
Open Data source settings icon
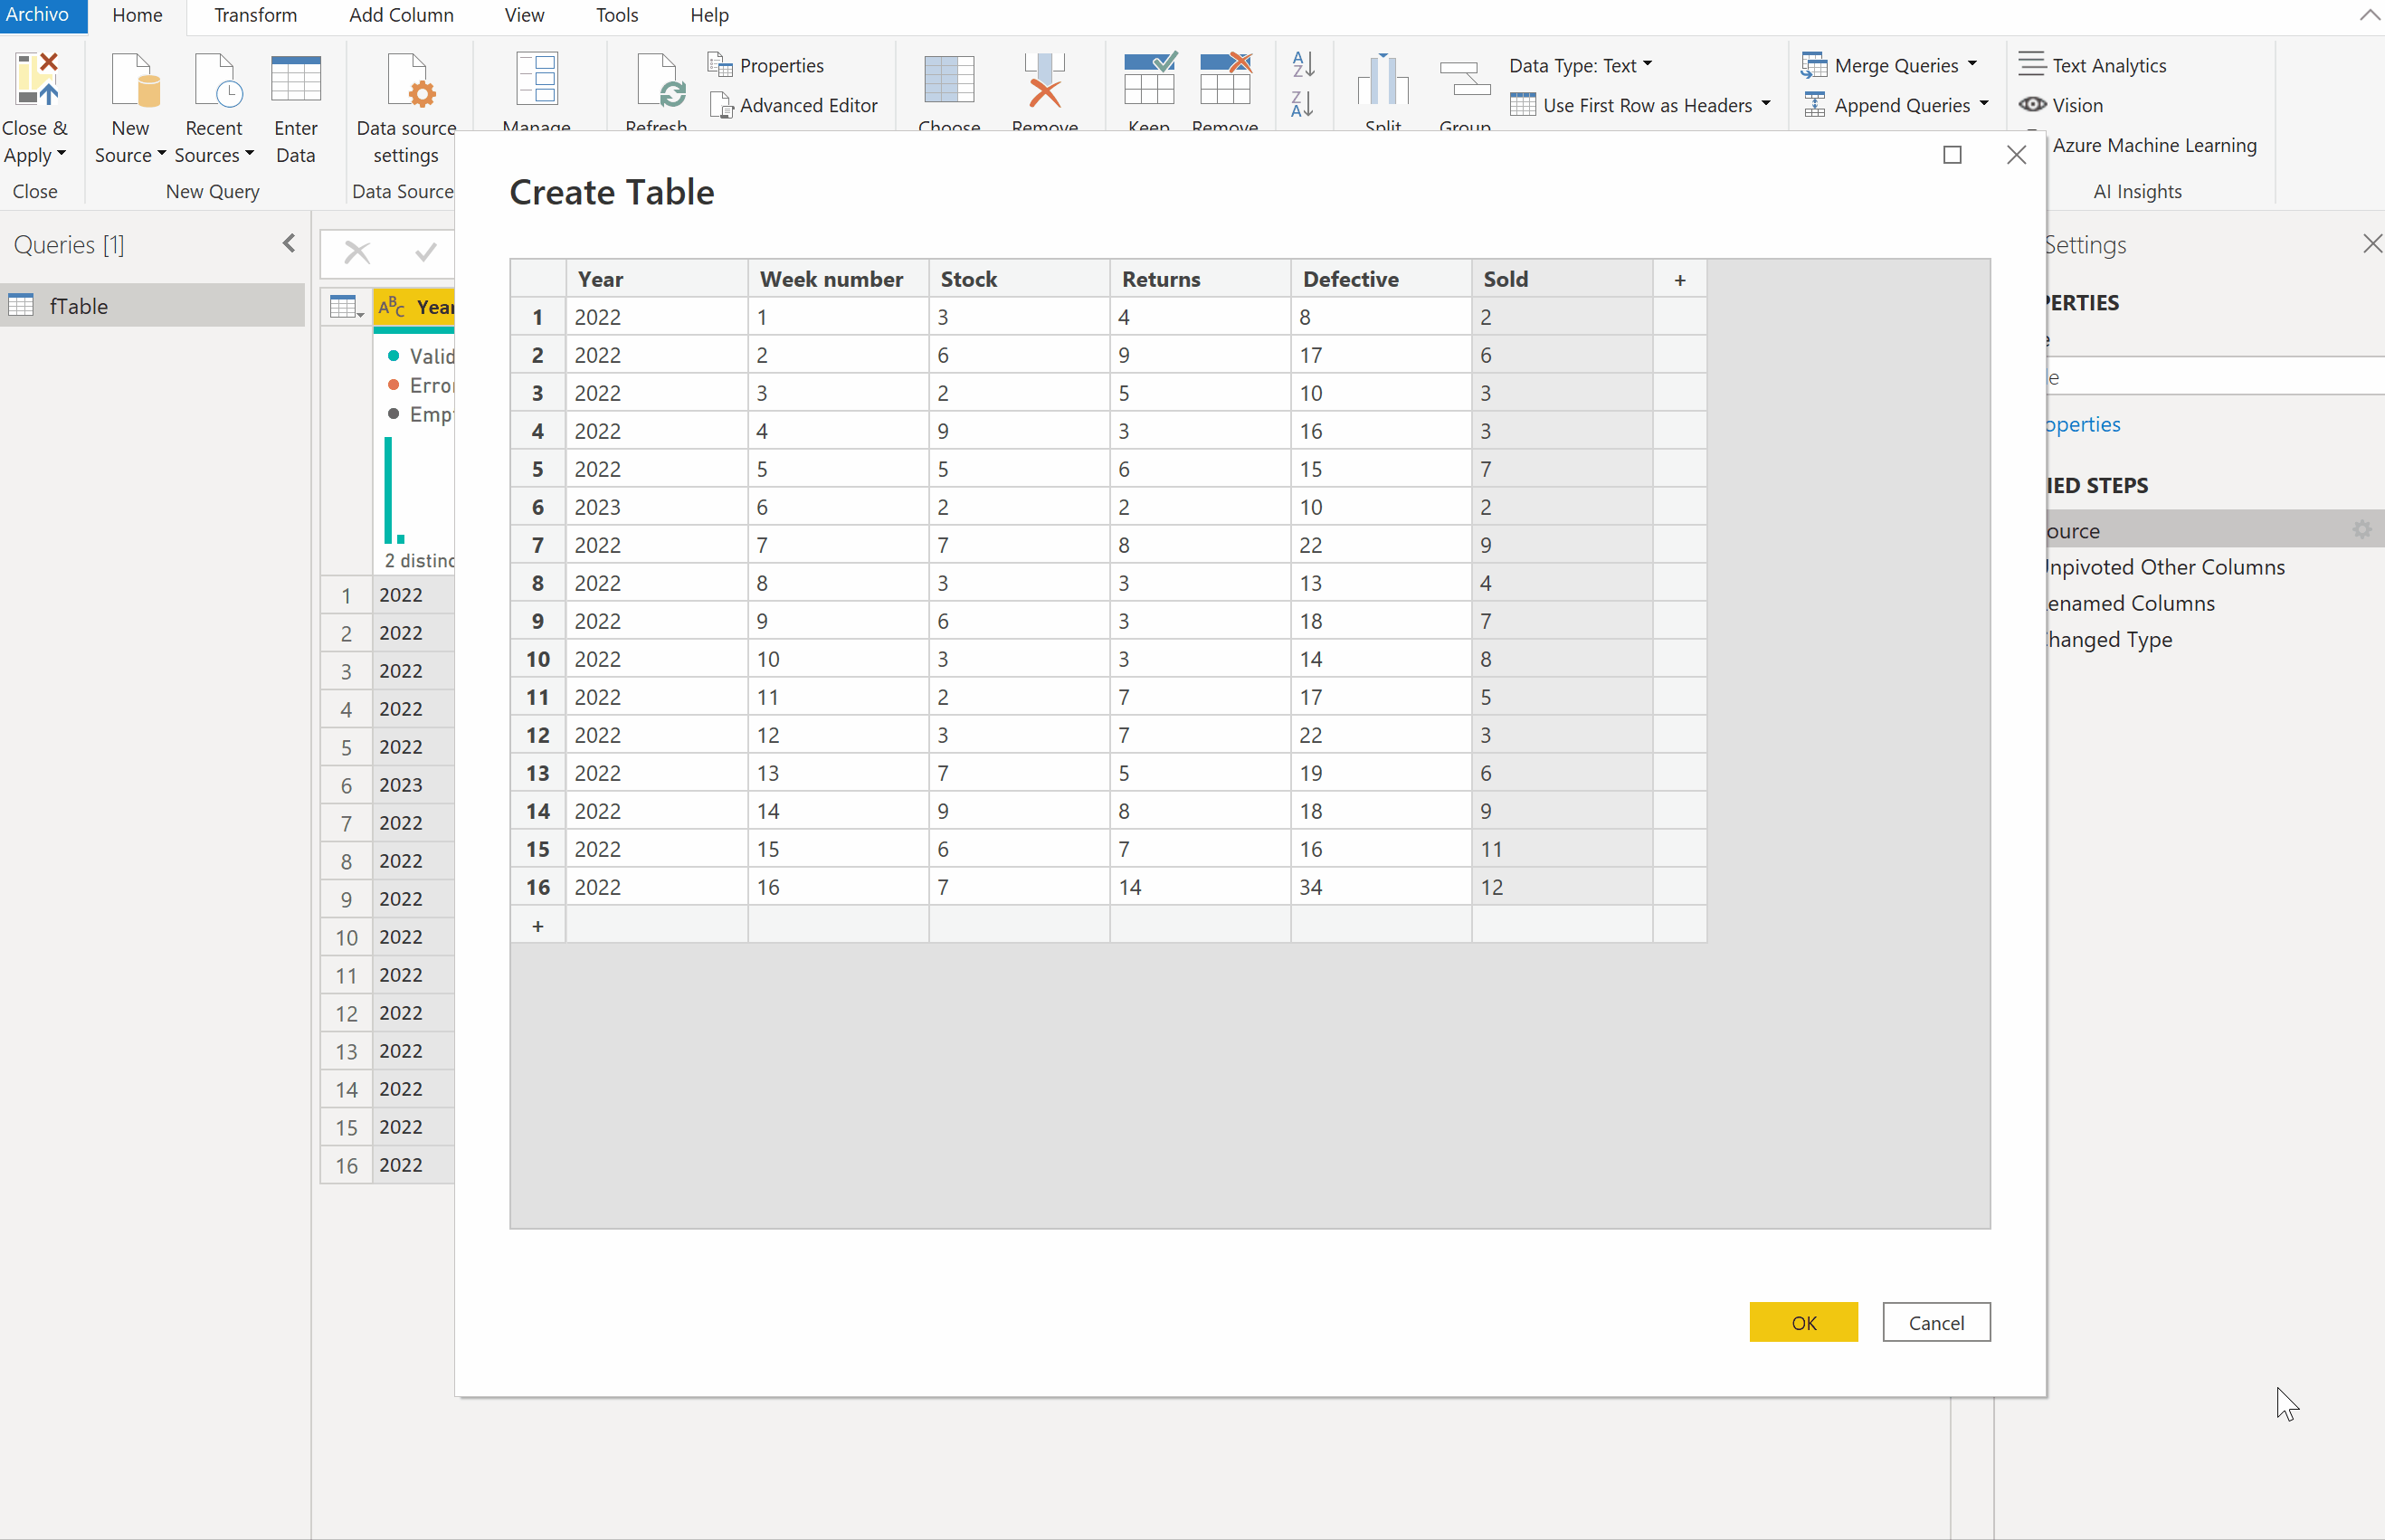[x=410, y=80]
